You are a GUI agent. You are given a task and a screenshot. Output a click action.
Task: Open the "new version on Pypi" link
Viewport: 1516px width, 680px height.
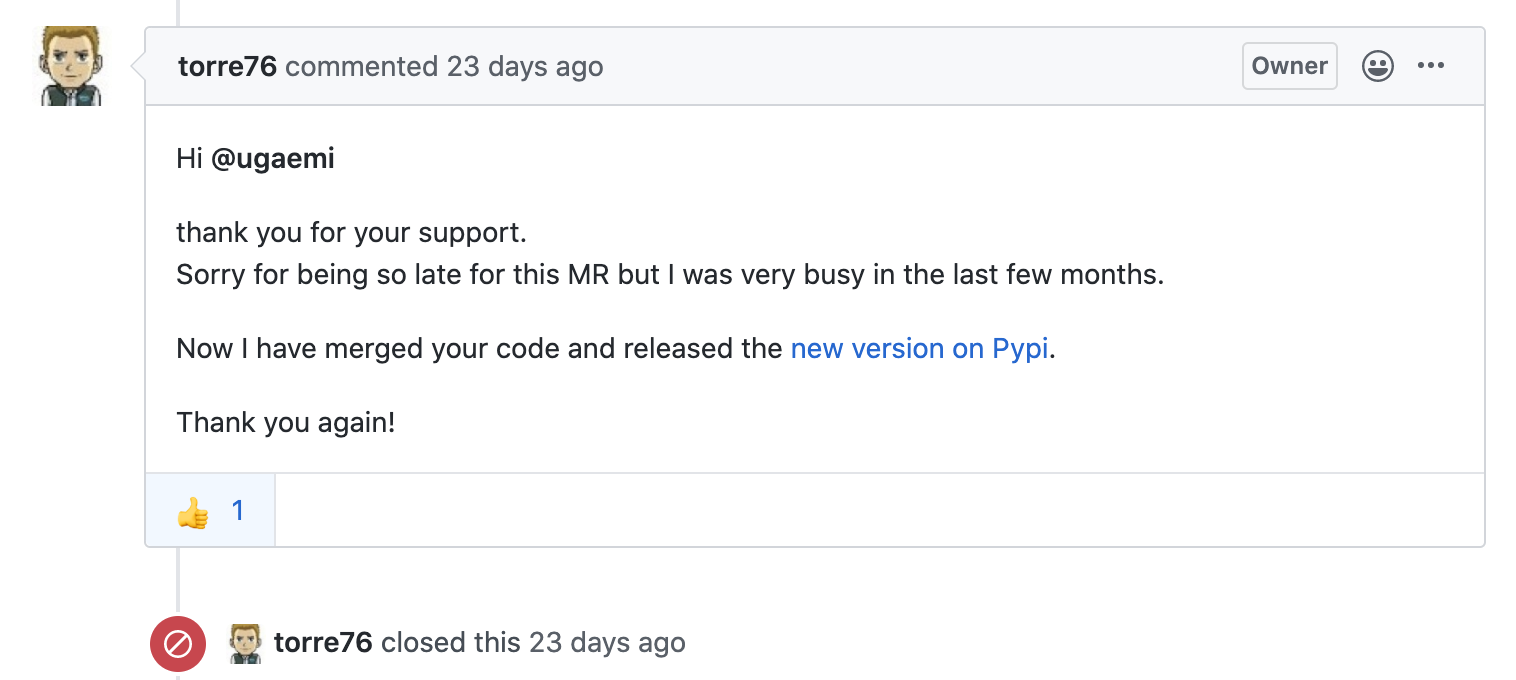tap(919, 349)
